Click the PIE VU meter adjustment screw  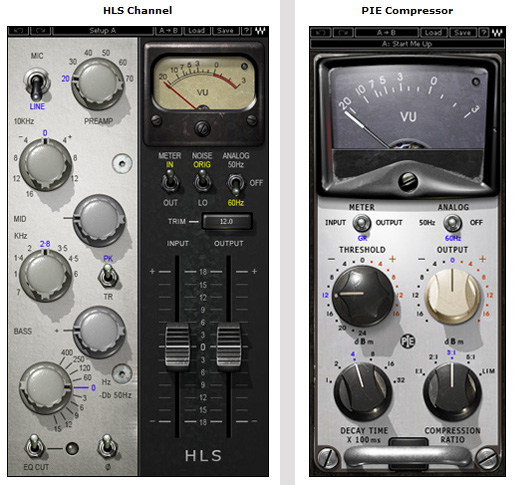408,182
